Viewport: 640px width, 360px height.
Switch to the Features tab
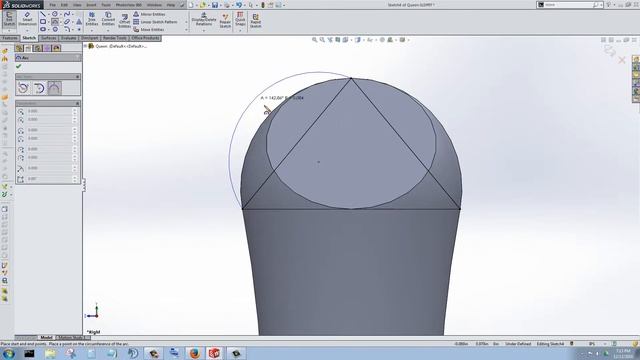[x=10, y=38]
